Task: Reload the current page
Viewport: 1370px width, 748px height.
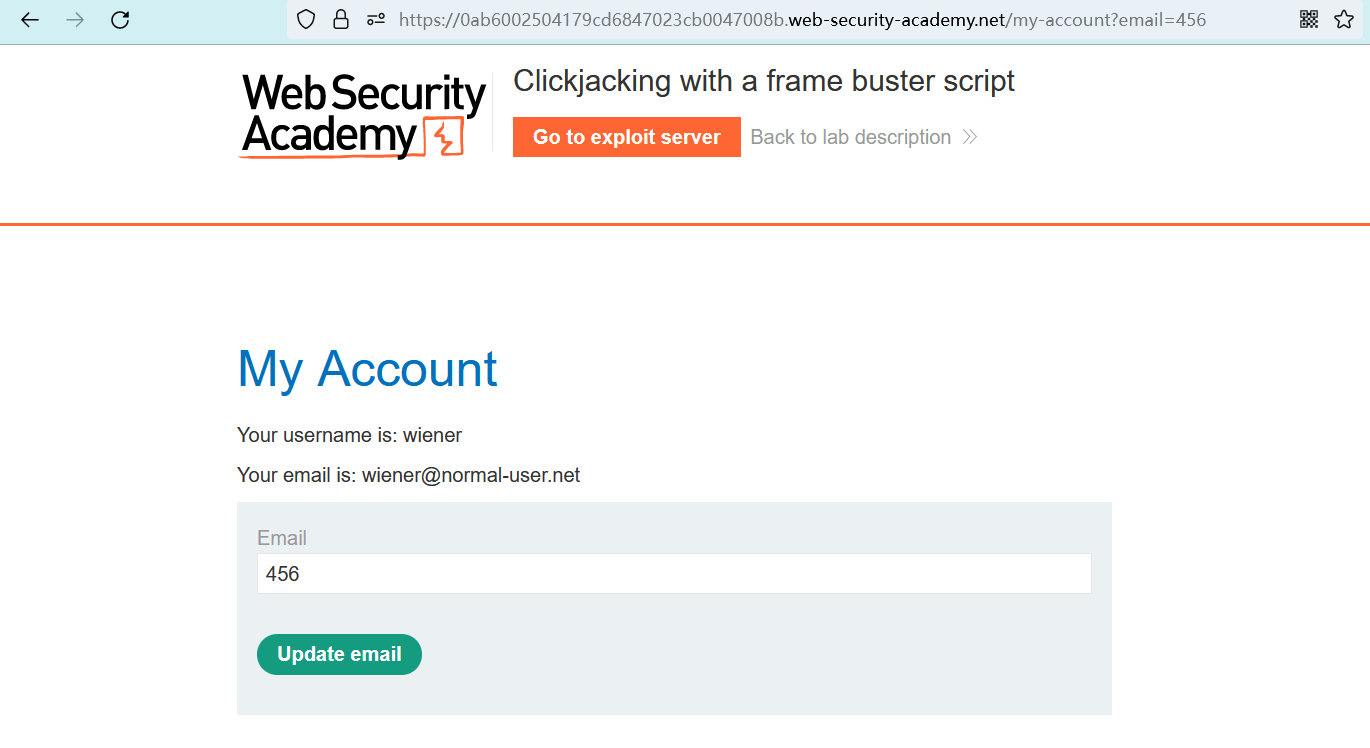Action: 120,20
